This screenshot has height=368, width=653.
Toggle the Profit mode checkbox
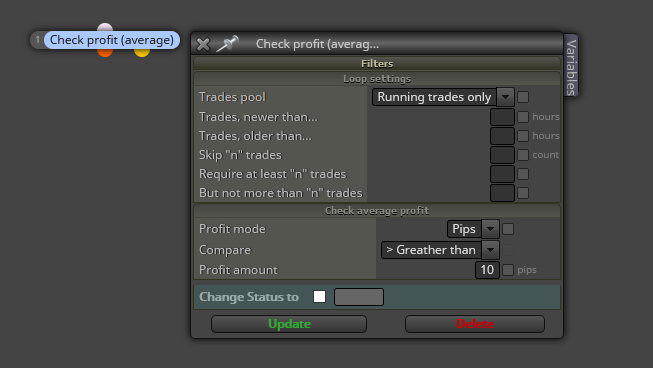(508, 229)
